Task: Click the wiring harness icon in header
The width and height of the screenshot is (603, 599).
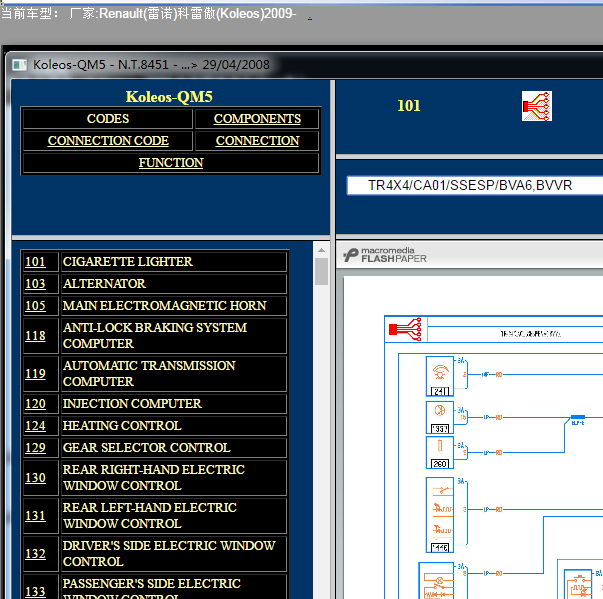Action: pos(537,106)
